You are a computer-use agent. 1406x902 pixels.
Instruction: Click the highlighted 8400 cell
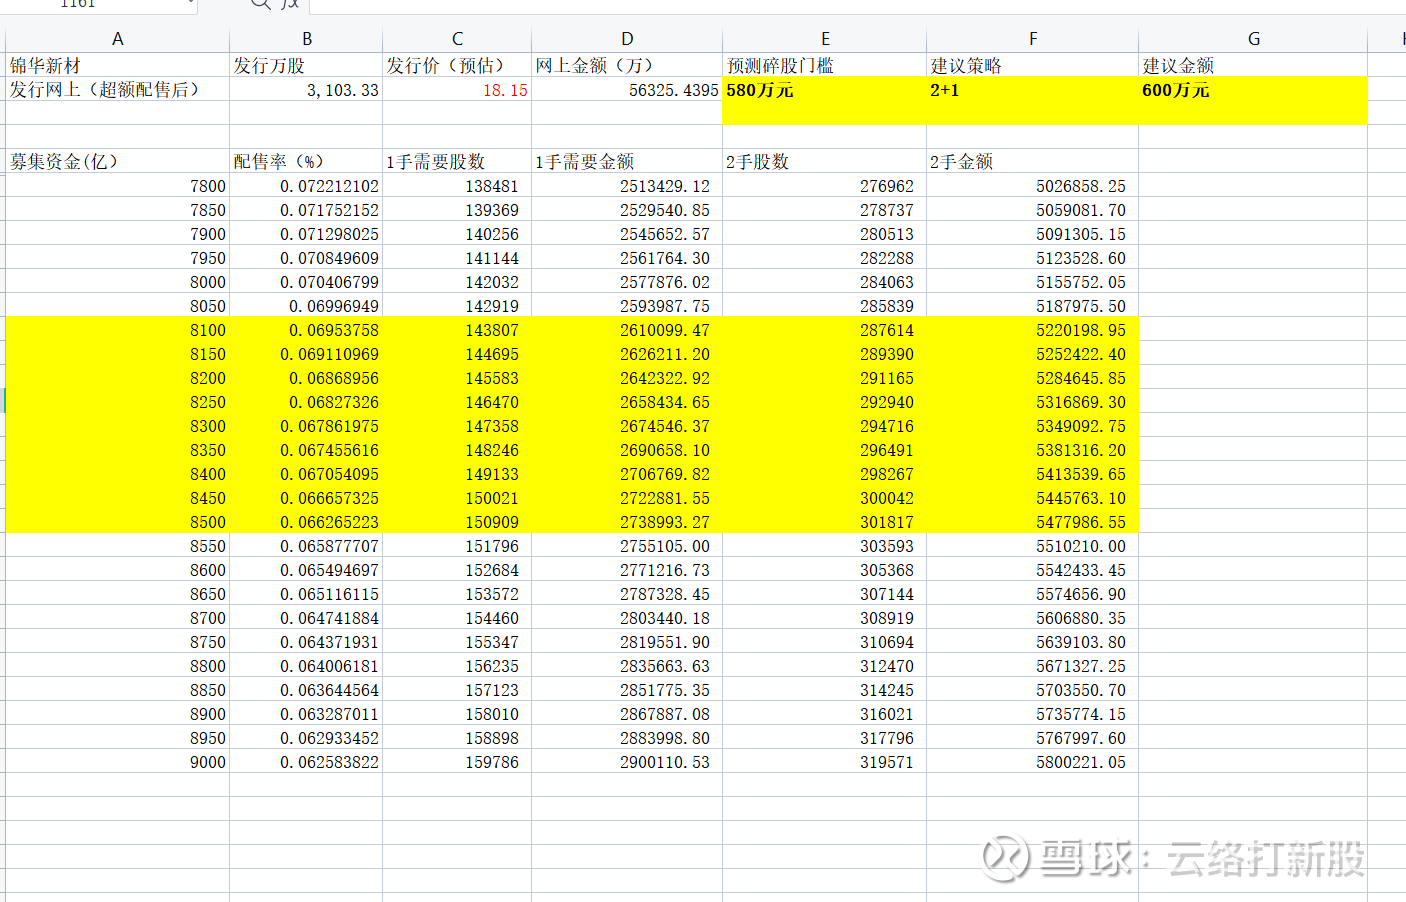tap(117, 473)
